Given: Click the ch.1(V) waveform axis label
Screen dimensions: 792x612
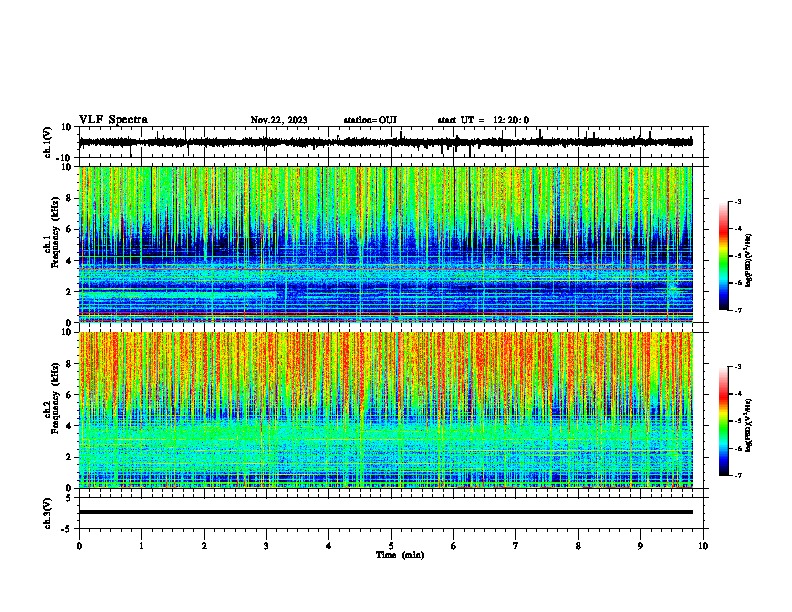Looking at the screenshot, I should 47,142.
